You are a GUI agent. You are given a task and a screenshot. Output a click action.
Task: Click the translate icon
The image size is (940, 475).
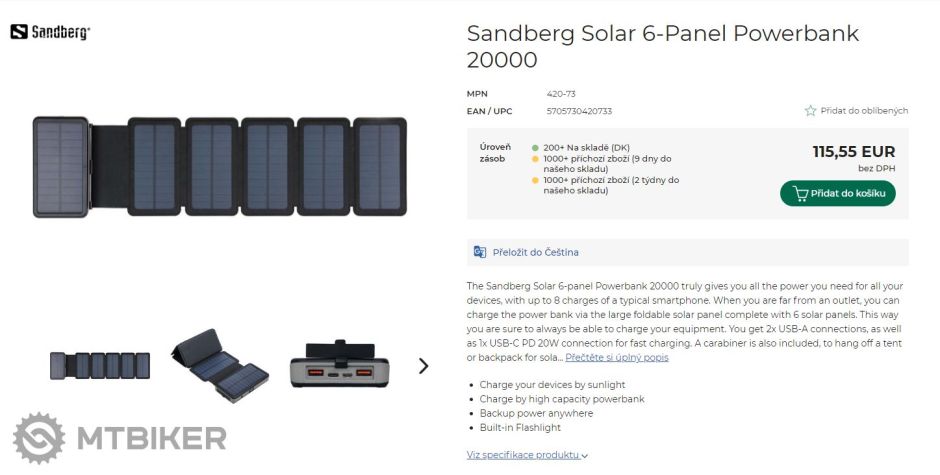pos(480,252)
